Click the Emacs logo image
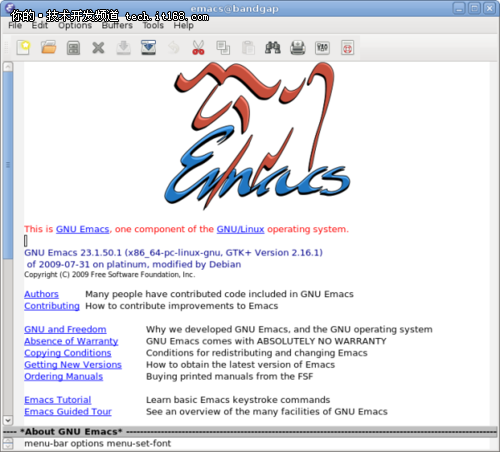The height and width of the screenshot is (452, 500). point(257,136)
